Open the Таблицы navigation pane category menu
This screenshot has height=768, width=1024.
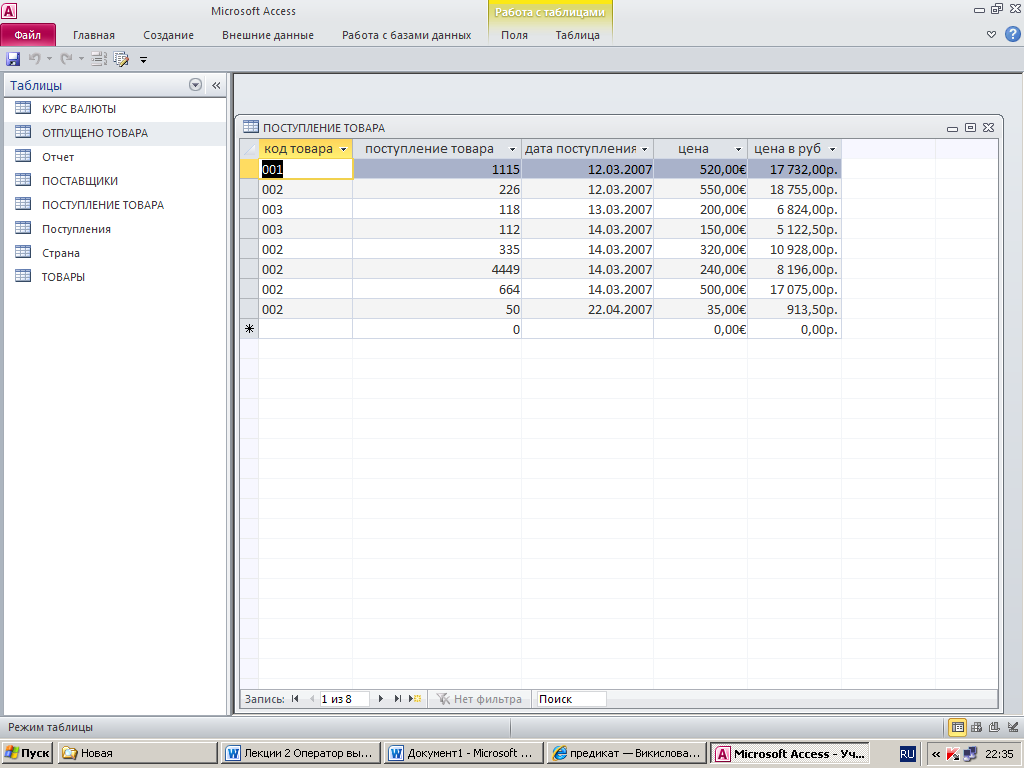tap(195, 85)
